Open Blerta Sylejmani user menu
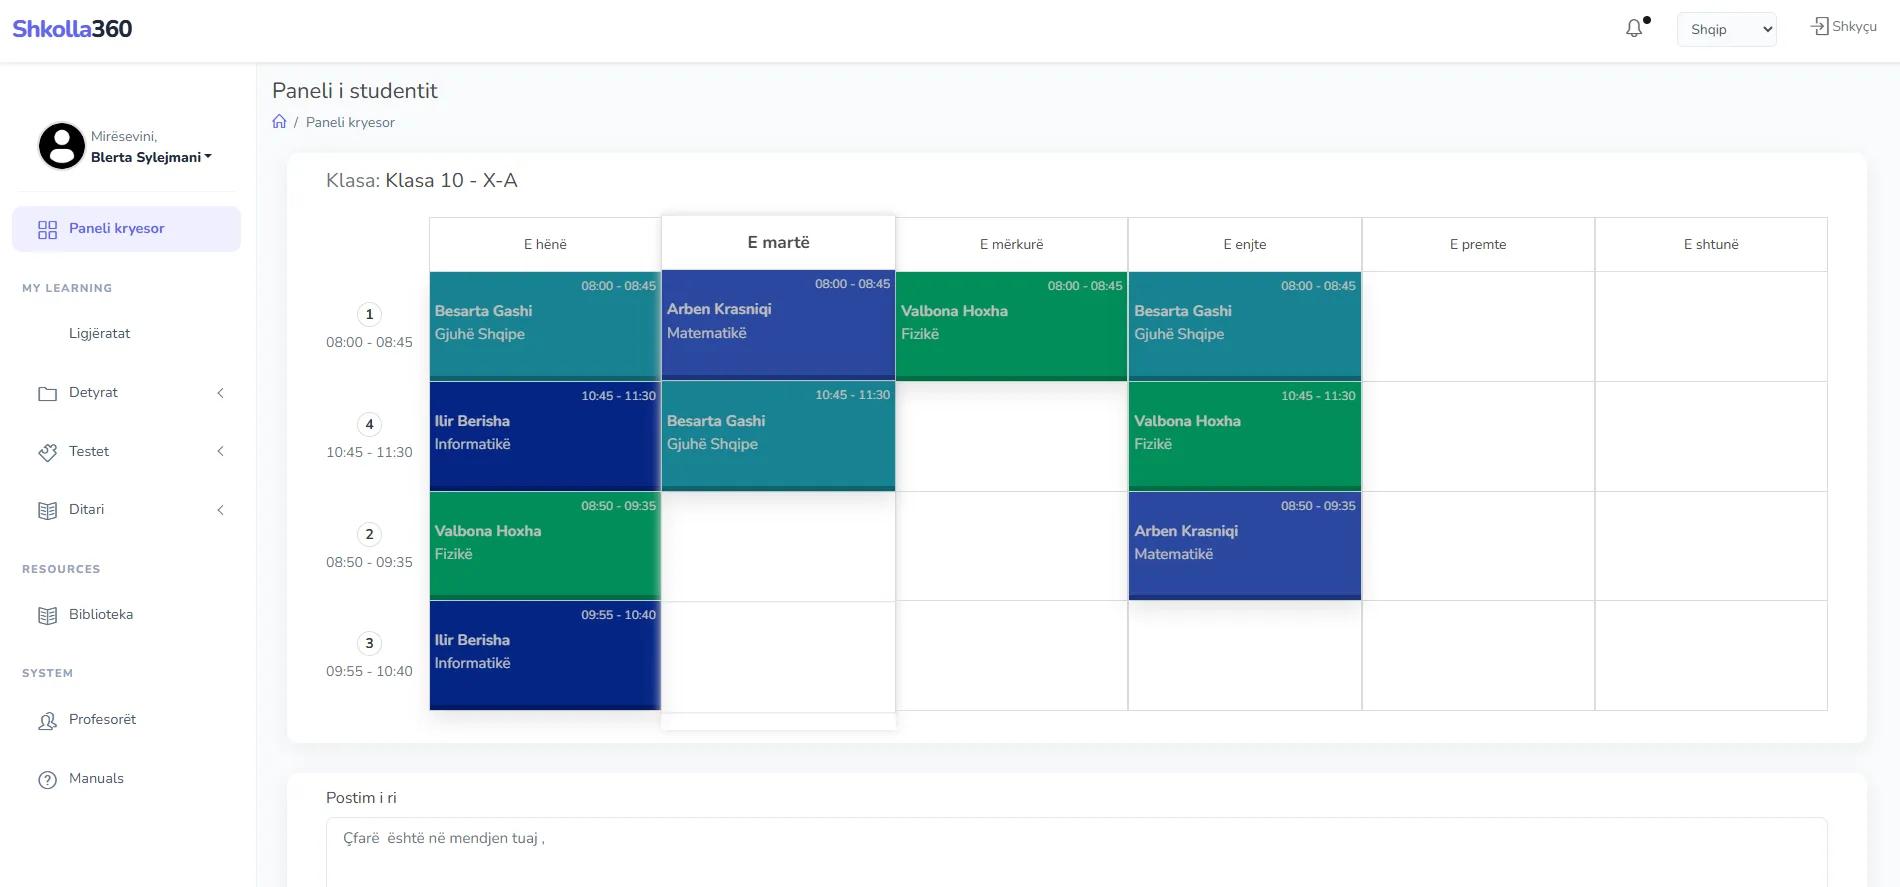 point(151,157)
